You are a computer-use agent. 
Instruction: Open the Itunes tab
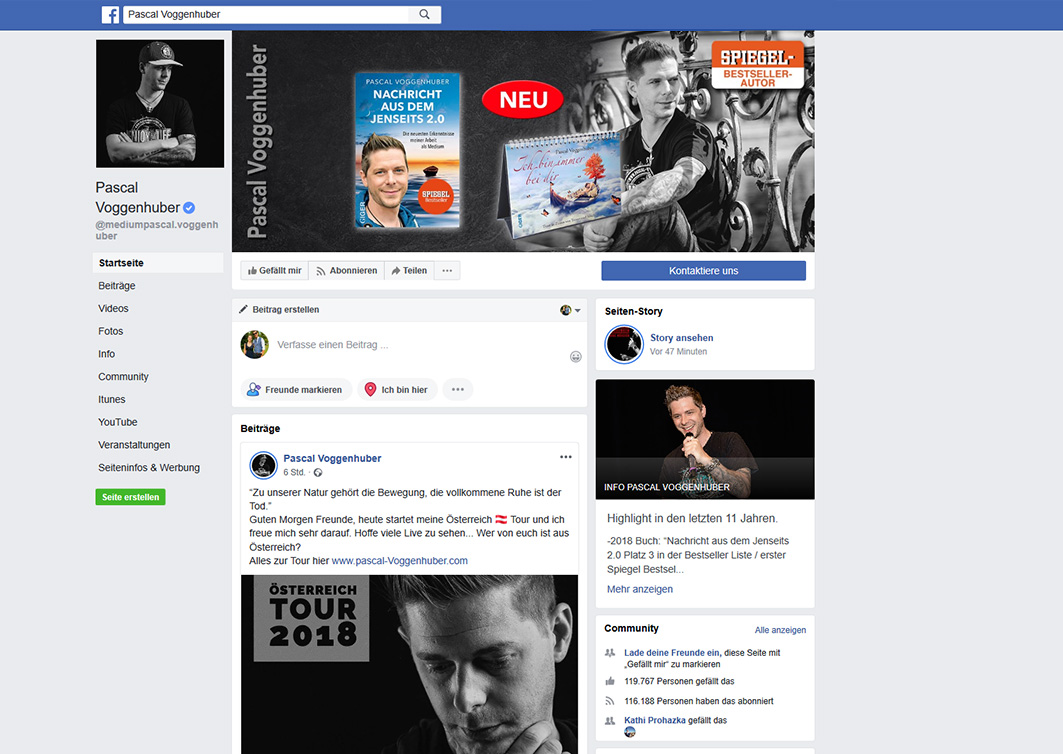[x=112, y=399]
